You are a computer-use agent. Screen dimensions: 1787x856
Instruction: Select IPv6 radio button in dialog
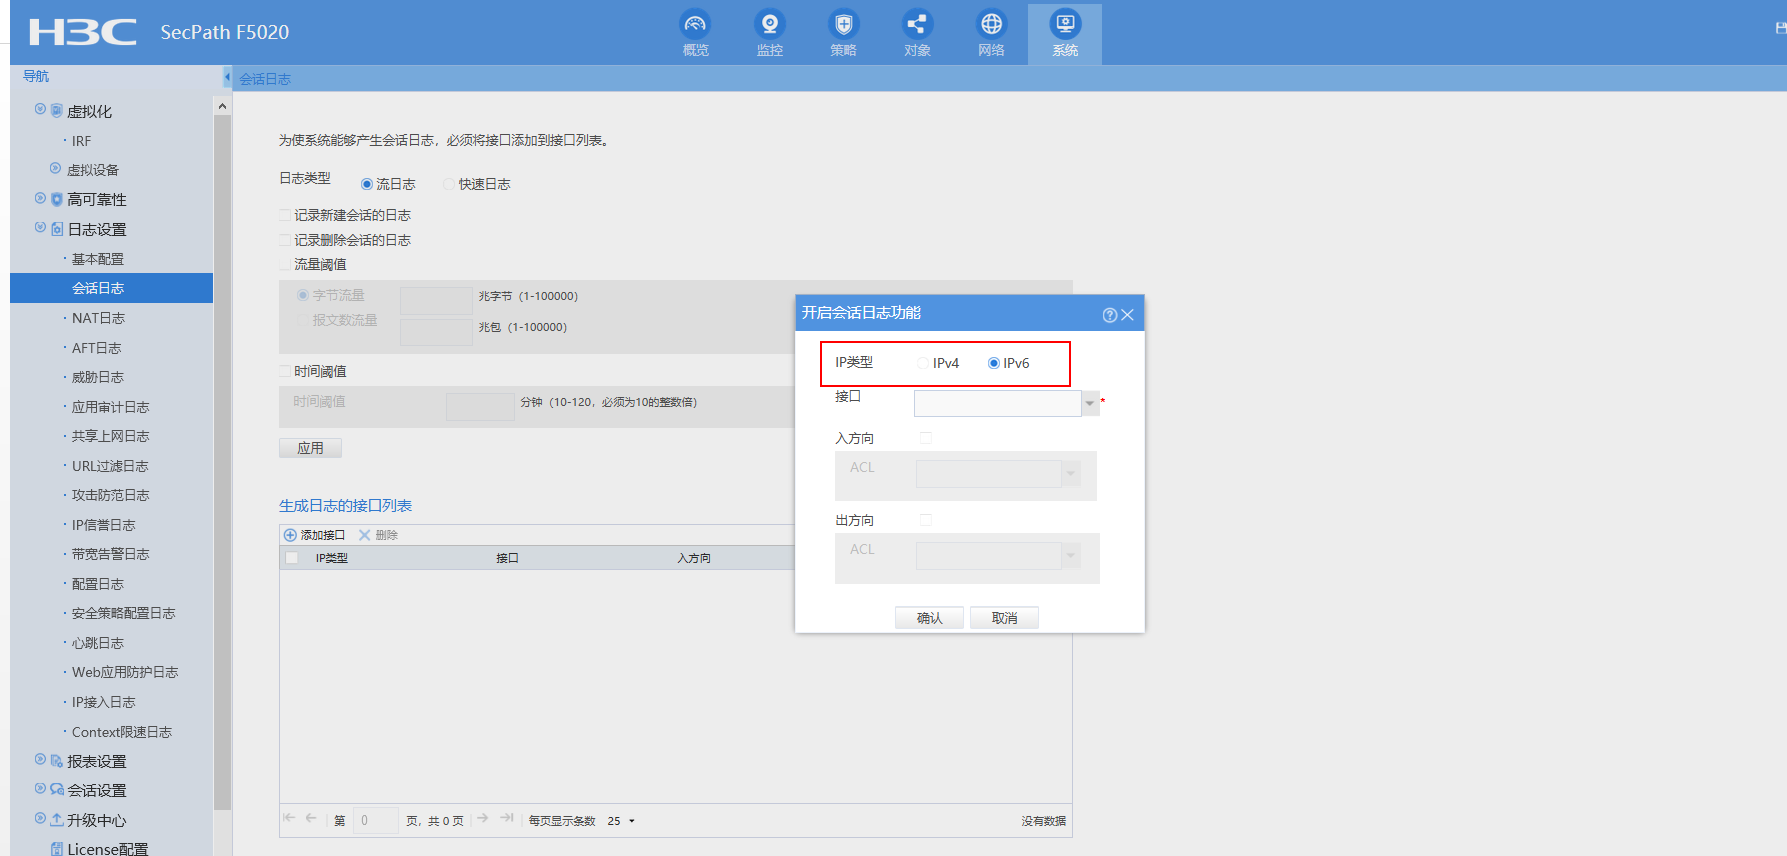tap(994, 363)
